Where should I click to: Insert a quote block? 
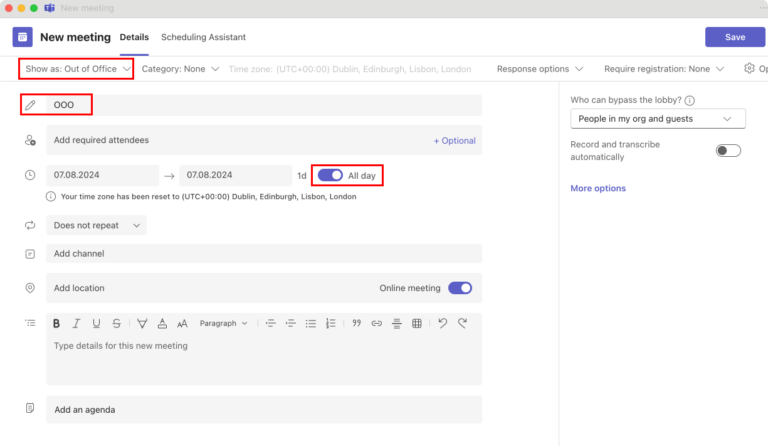356,323
